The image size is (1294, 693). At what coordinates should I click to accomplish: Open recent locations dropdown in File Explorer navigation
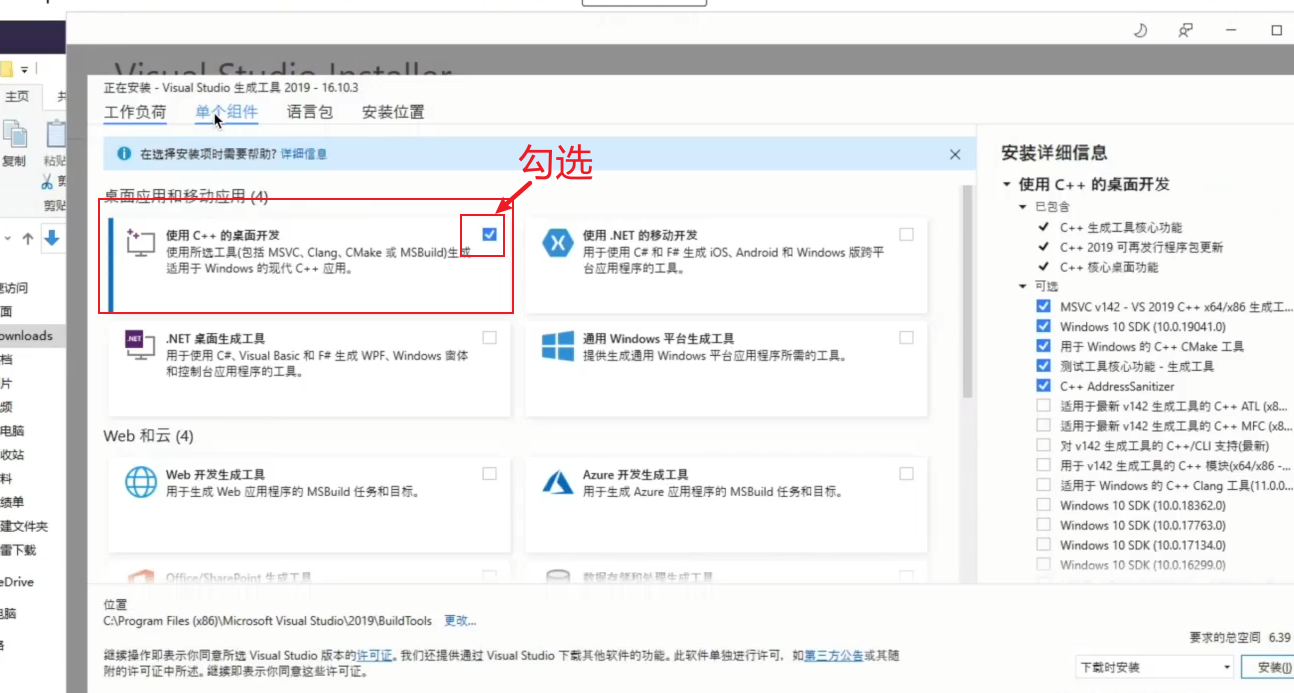6,239
